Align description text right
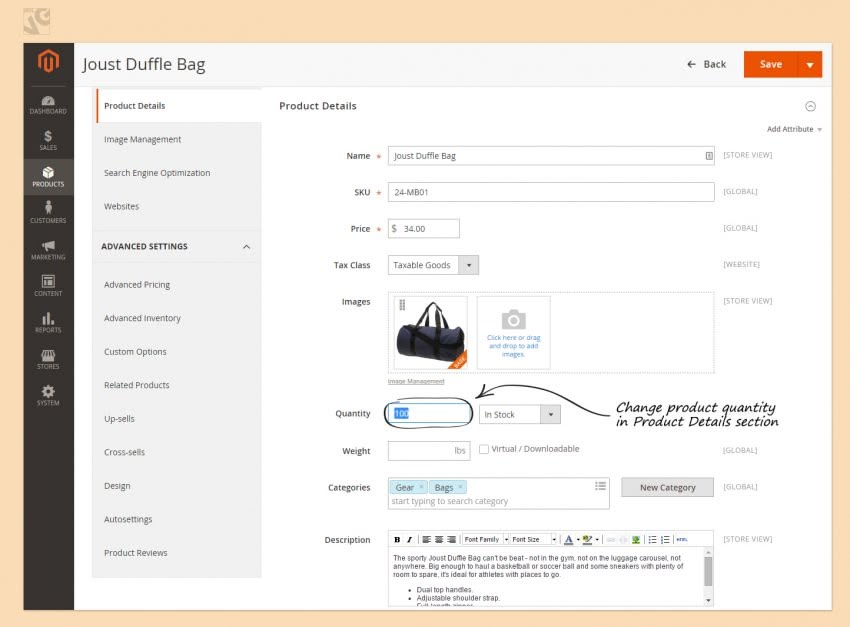 pos(452,540)
